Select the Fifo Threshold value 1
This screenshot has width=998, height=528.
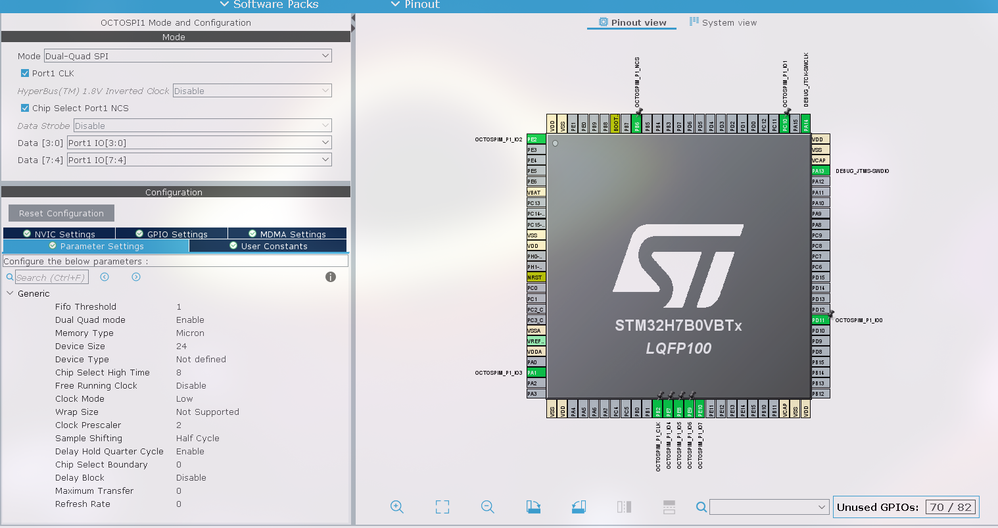pos(179,307)
